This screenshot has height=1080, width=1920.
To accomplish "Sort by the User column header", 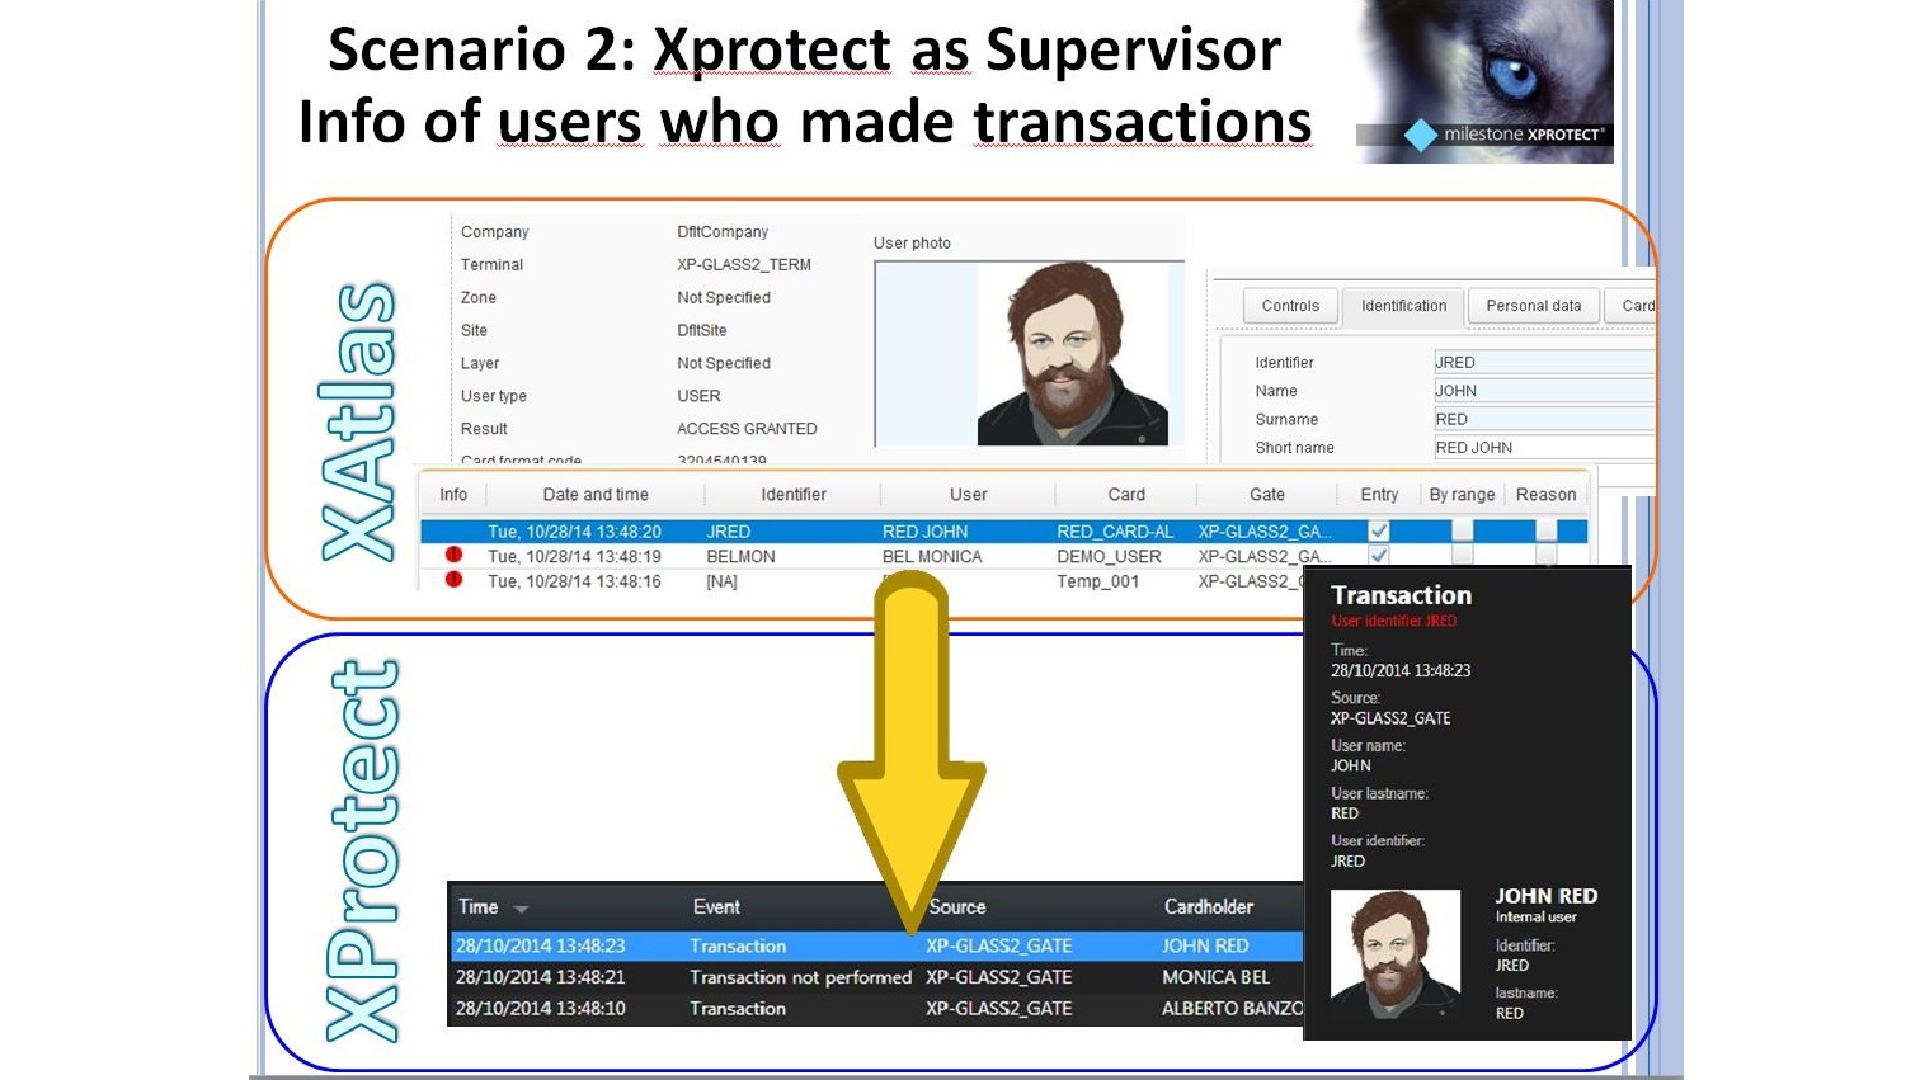I will (x=968, y=494).
